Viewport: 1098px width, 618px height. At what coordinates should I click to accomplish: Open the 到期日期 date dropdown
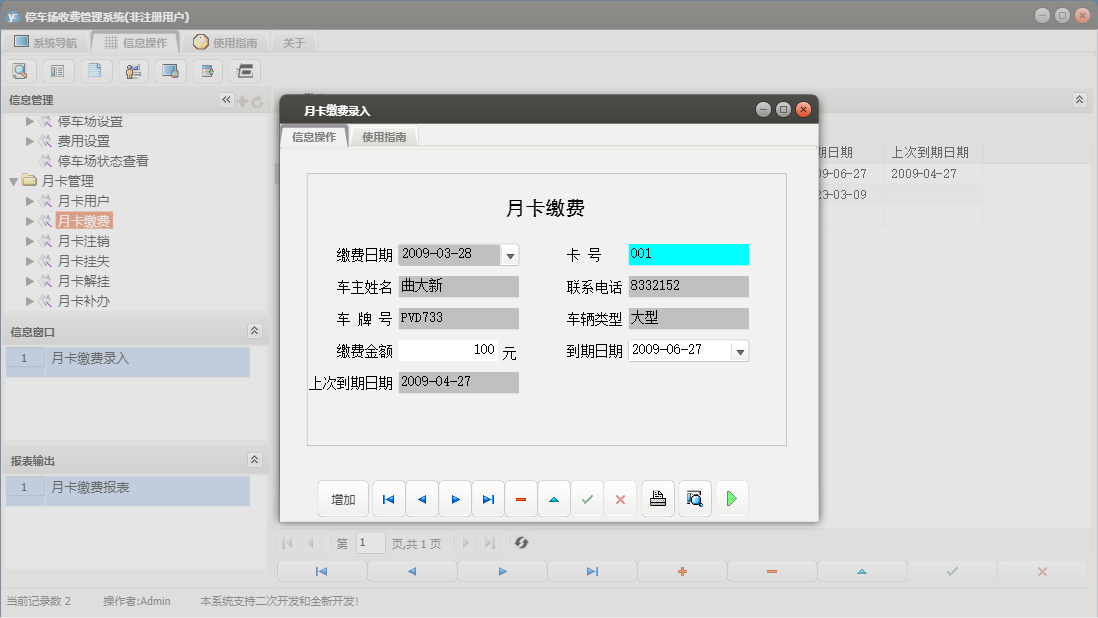(740, 350)
